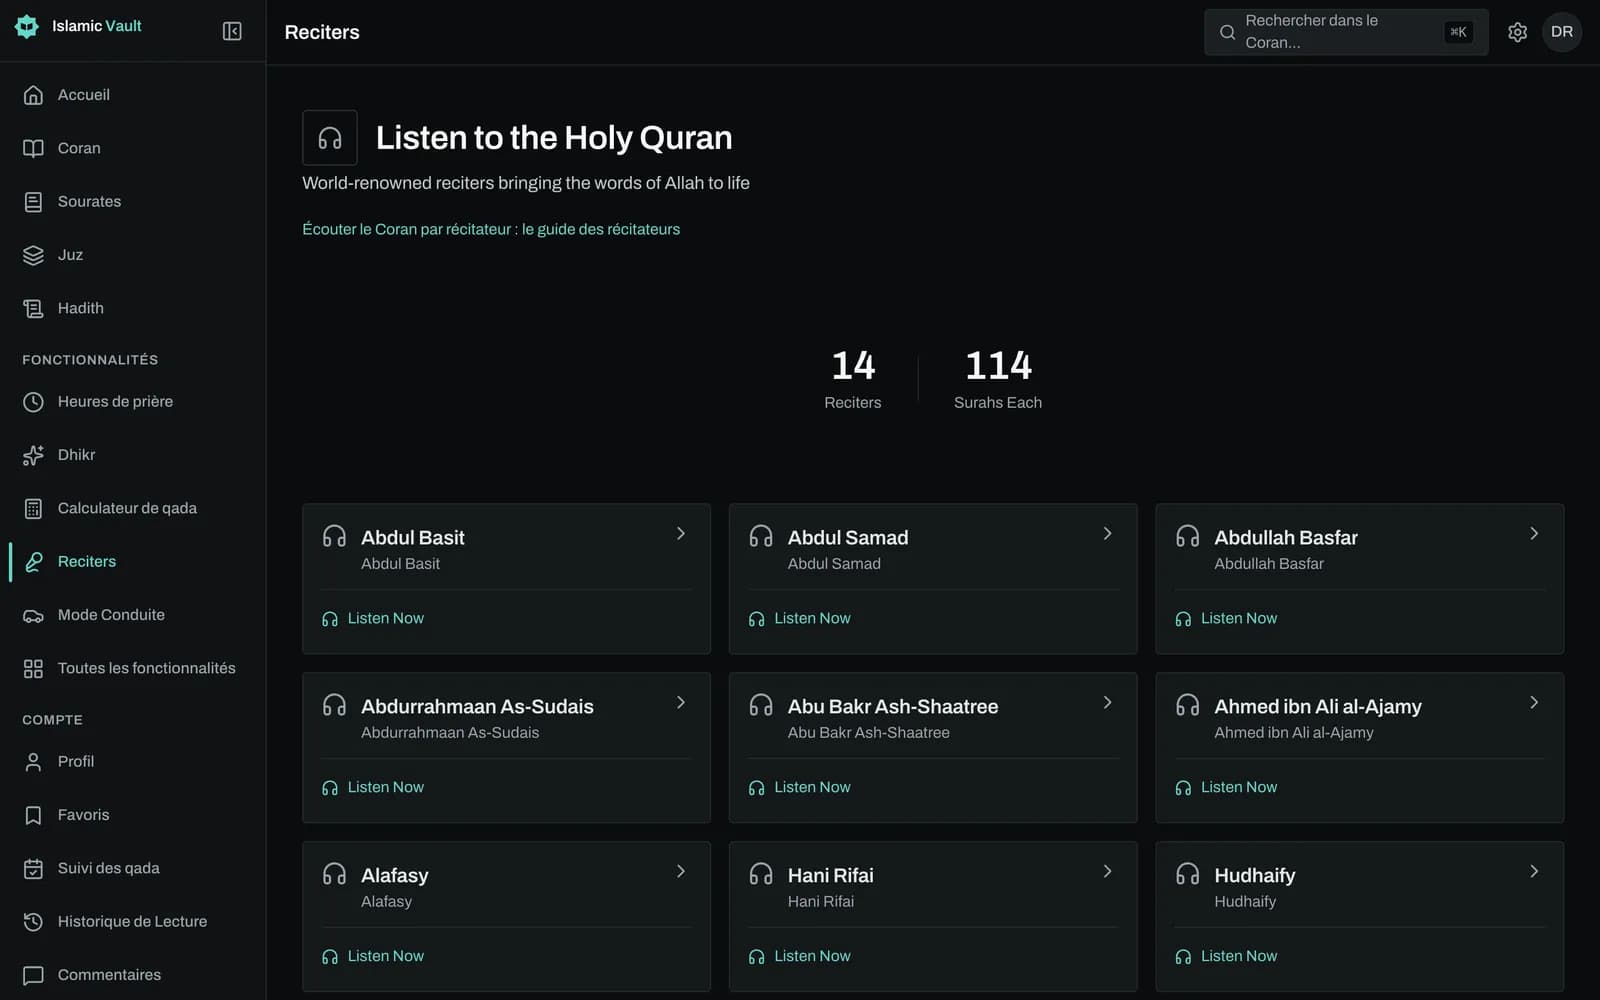Open DR user avatar menu
The height and width of the screenshot is (1000, 1600).
coord(1561,32)
